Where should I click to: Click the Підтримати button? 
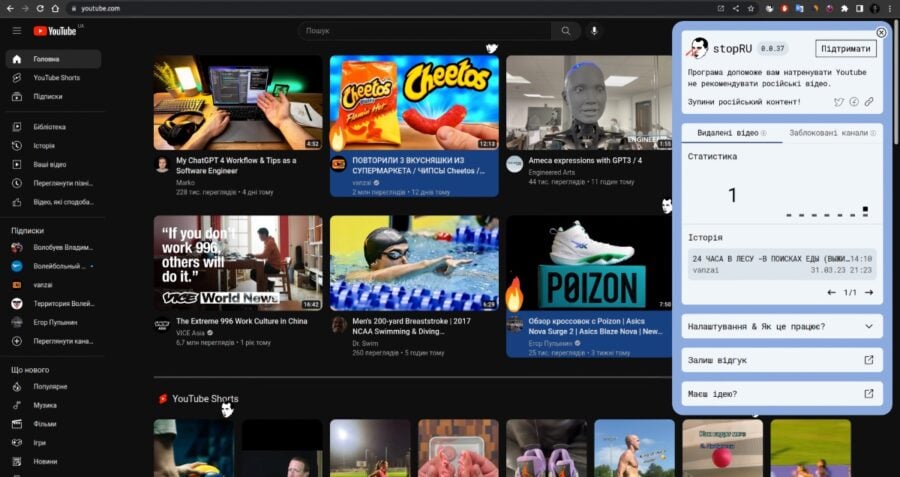click(x=845, y=49)
